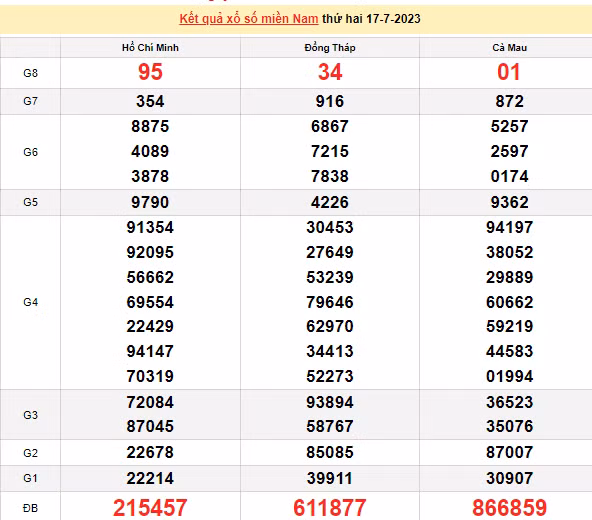
Task: Select the G3 row label
Action: tap(30, 415)
